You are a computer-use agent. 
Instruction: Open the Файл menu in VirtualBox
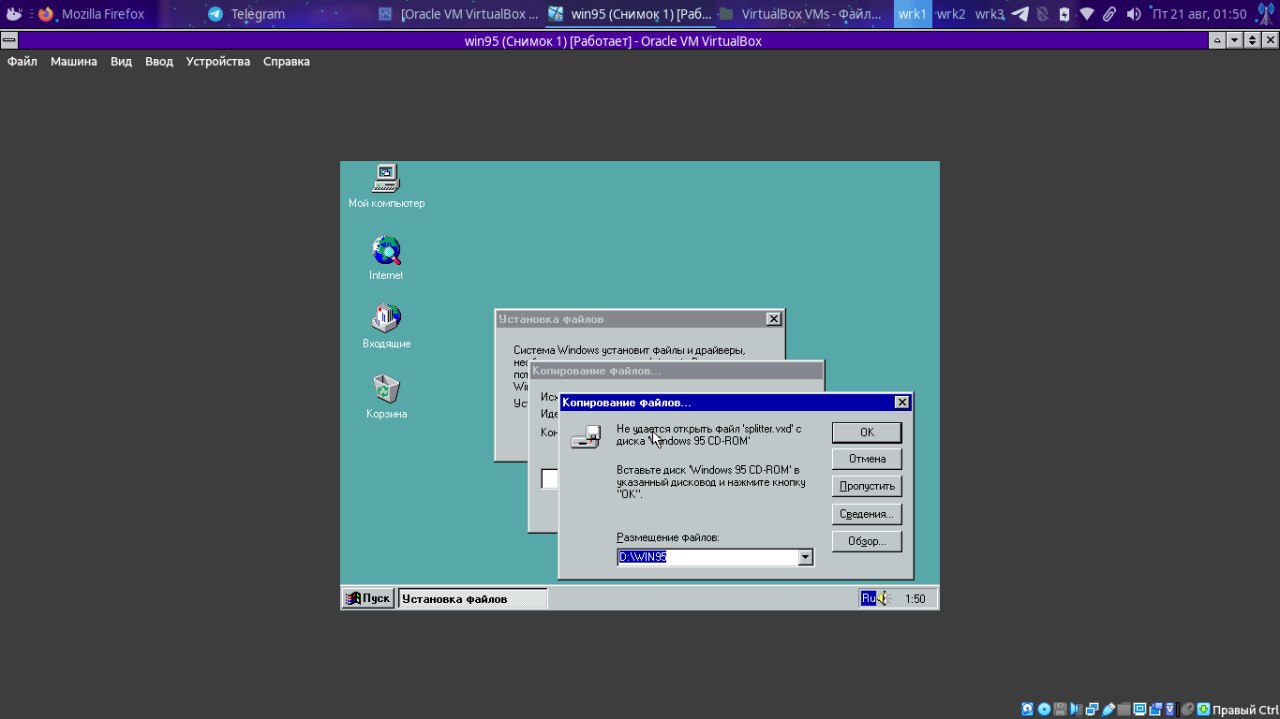22,61
